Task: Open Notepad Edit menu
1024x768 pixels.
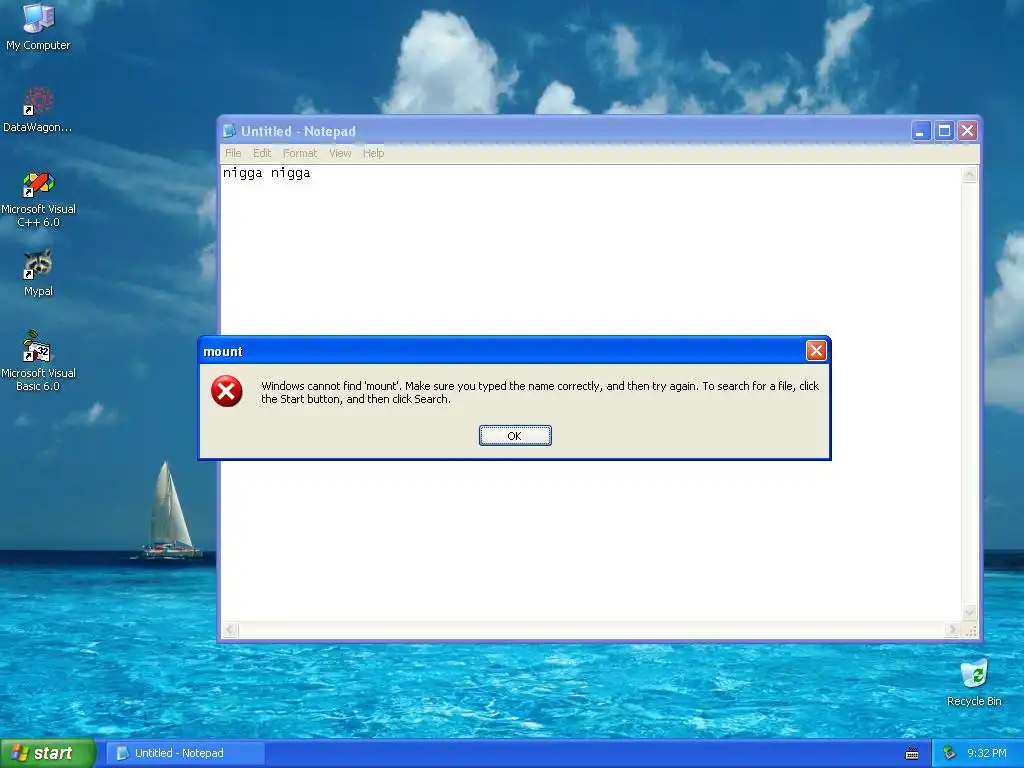Action: click(262, 153)
